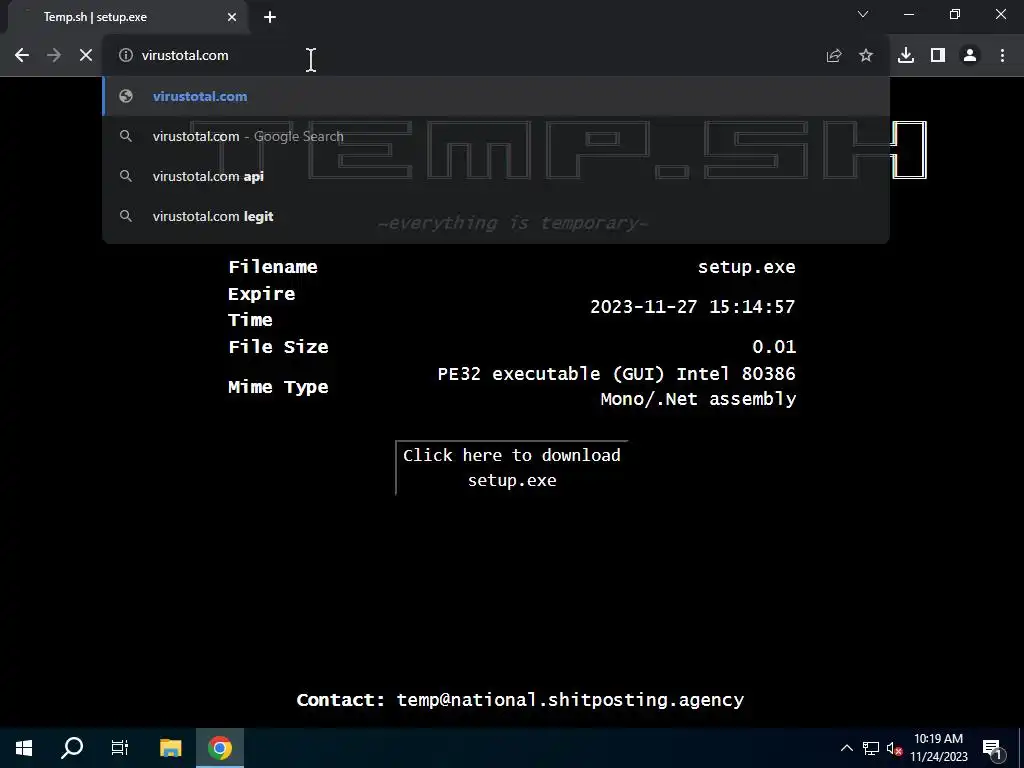Choose the virustotal.com URL suggestion
The width and height of the screenshot is (1024, 768).
(496, 97)
